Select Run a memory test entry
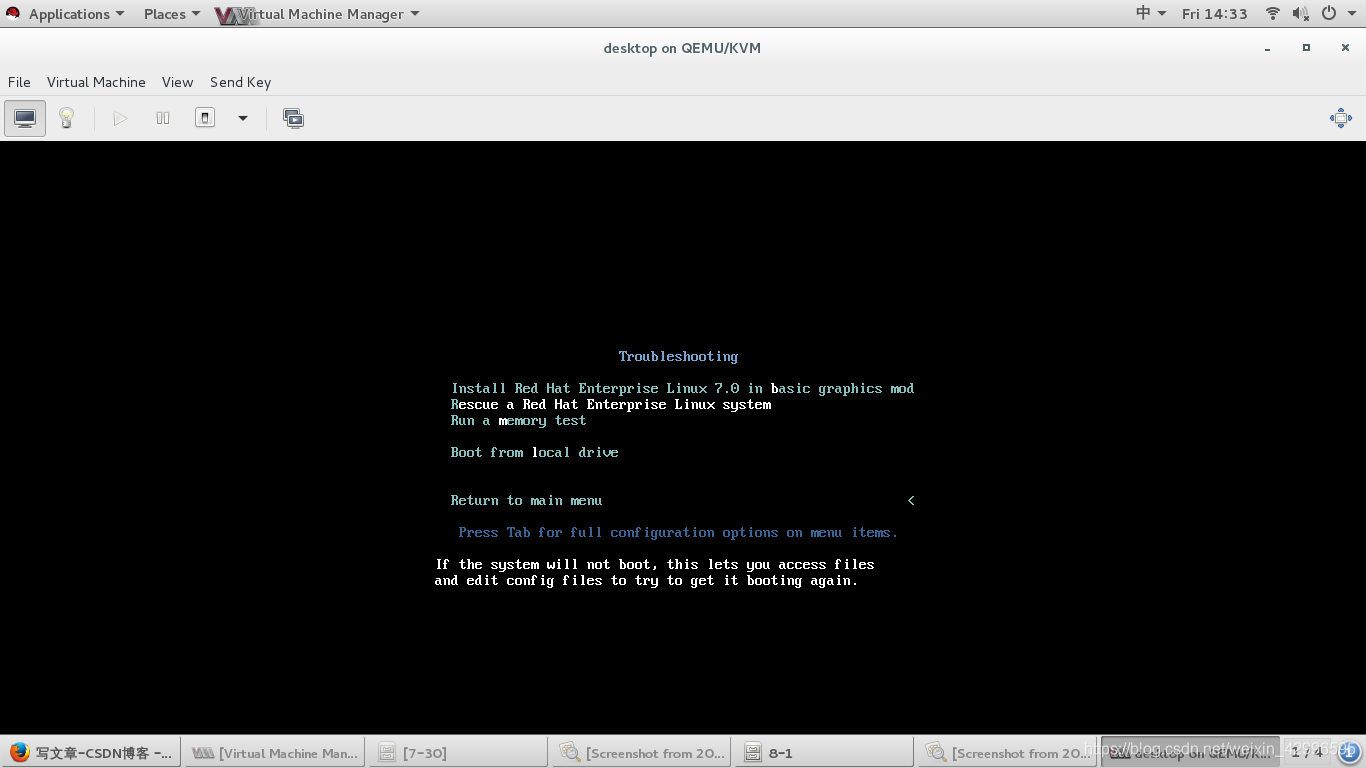The width and height of the screenshot is (1366, 768). click(x=518, y=420)
